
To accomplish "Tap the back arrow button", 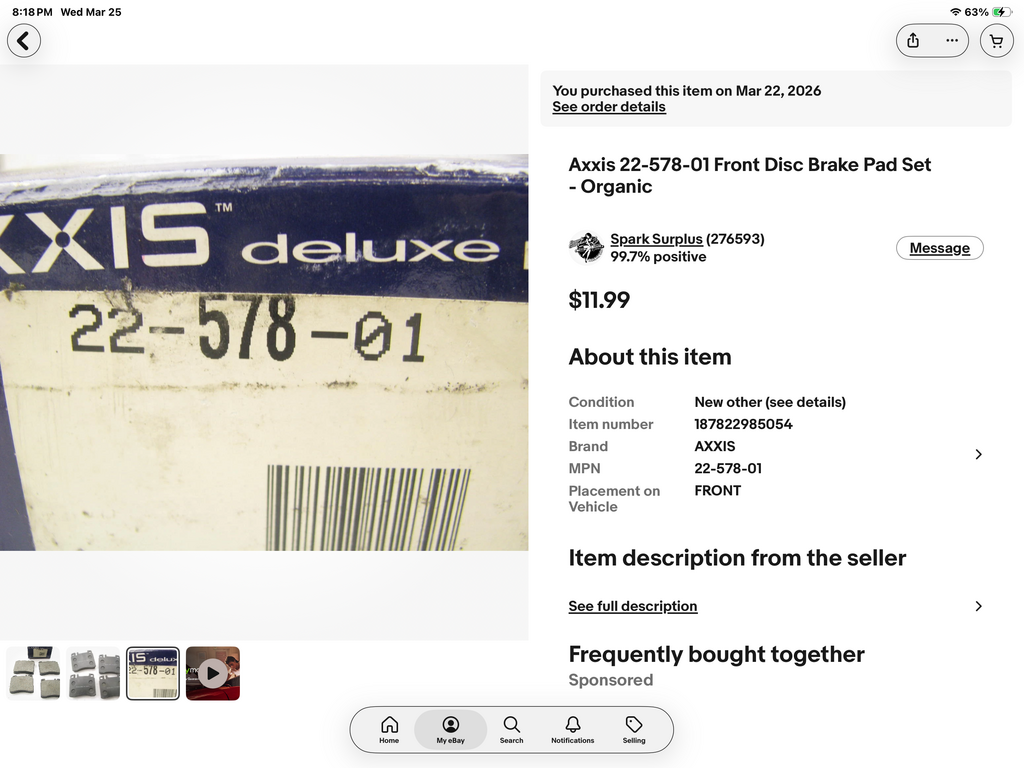I will pos(24,40).
